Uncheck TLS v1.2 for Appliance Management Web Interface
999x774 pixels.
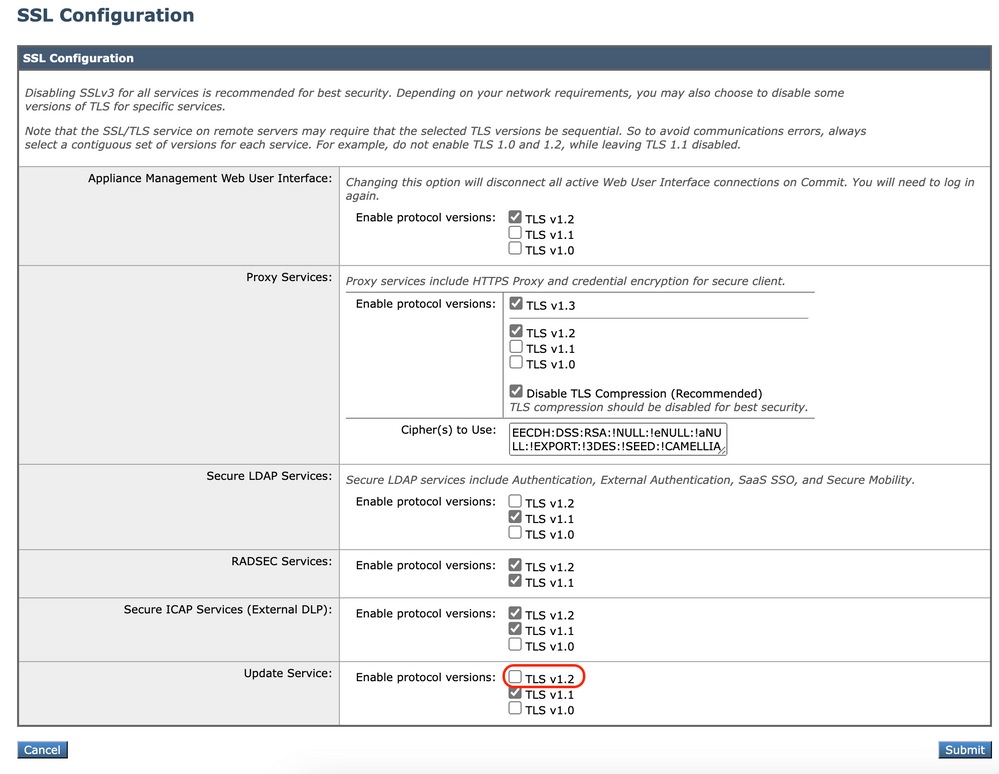click(x=515, y=217)
